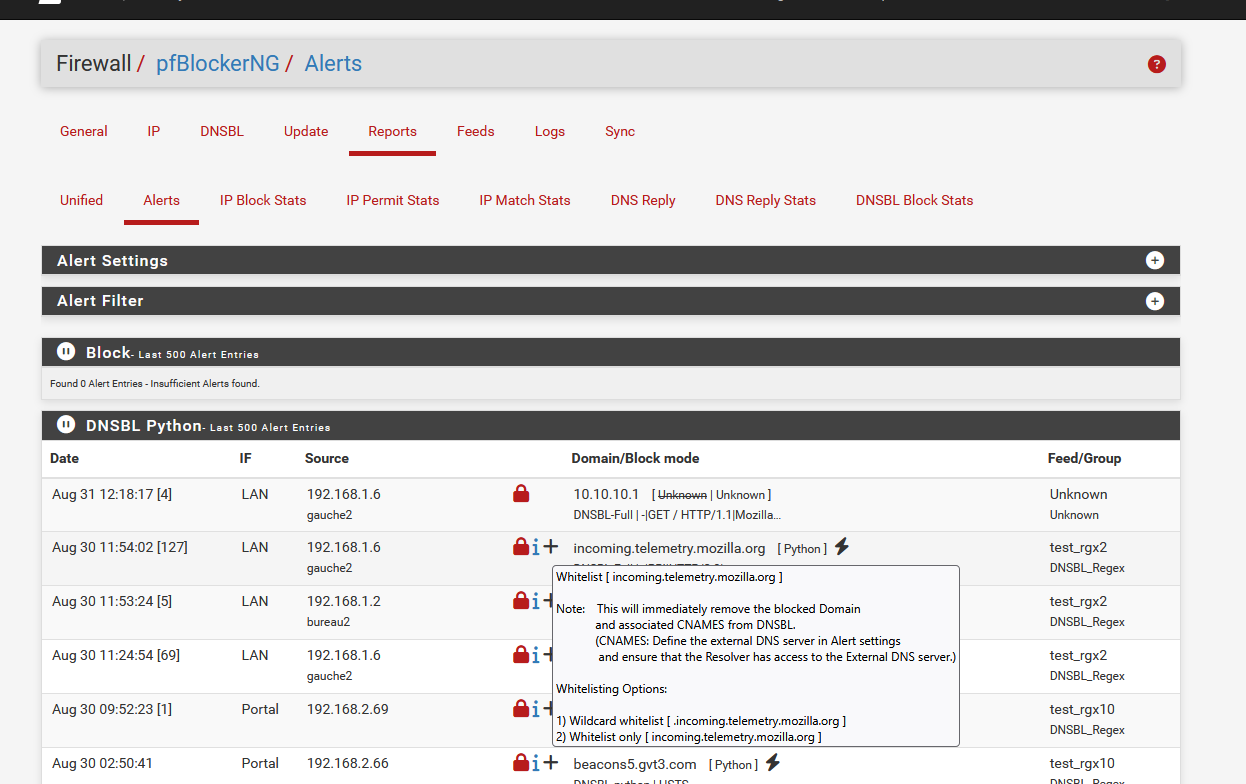The image size is (1246, 784).
Task: Click the Date column header
Action: pos(65,458)
